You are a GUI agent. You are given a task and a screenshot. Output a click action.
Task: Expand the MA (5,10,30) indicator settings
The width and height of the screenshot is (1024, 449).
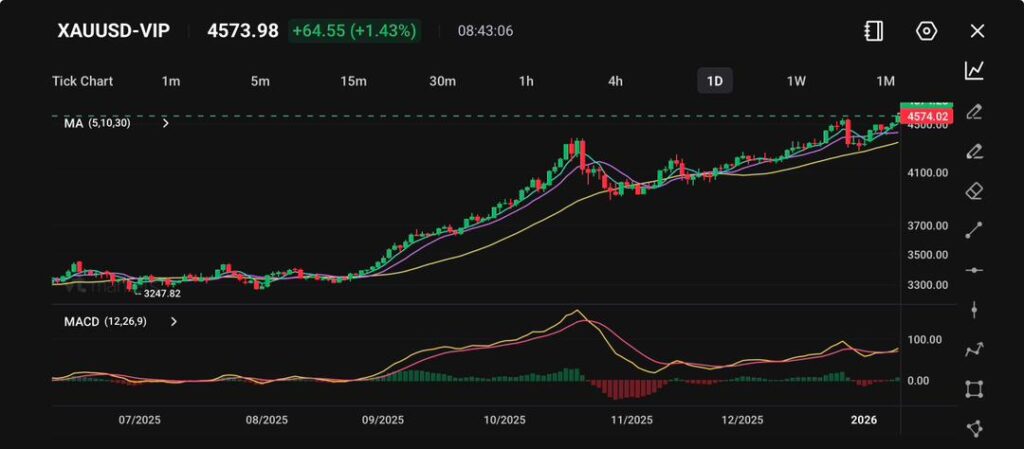click(166, 124)
